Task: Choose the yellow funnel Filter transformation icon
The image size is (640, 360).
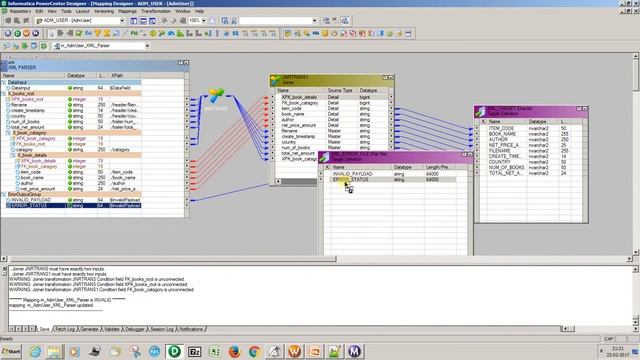Action: 98,33
